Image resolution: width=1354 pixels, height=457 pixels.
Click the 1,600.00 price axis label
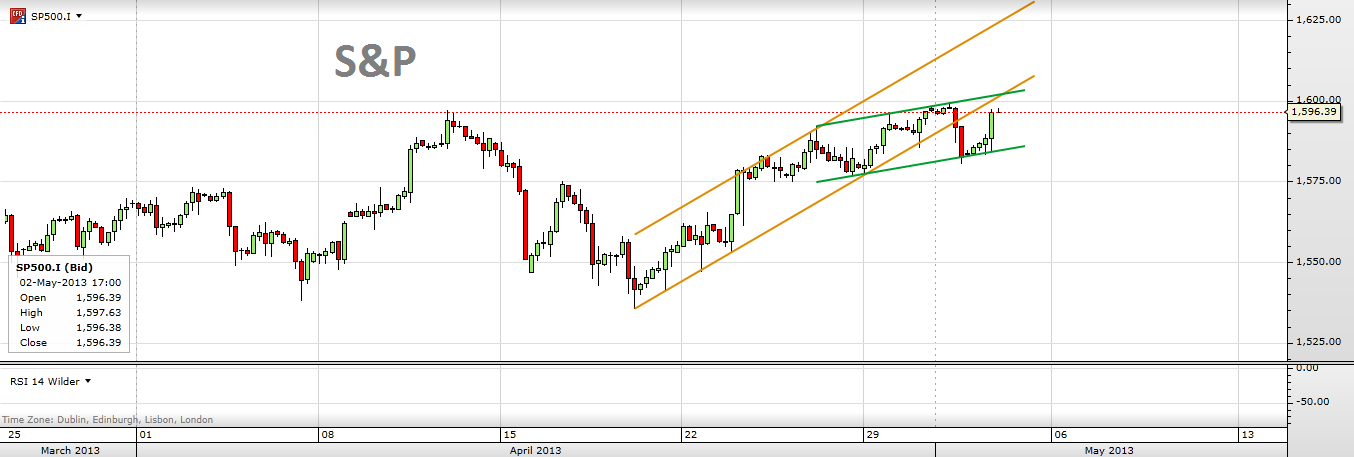click(x=1318, y=100)
